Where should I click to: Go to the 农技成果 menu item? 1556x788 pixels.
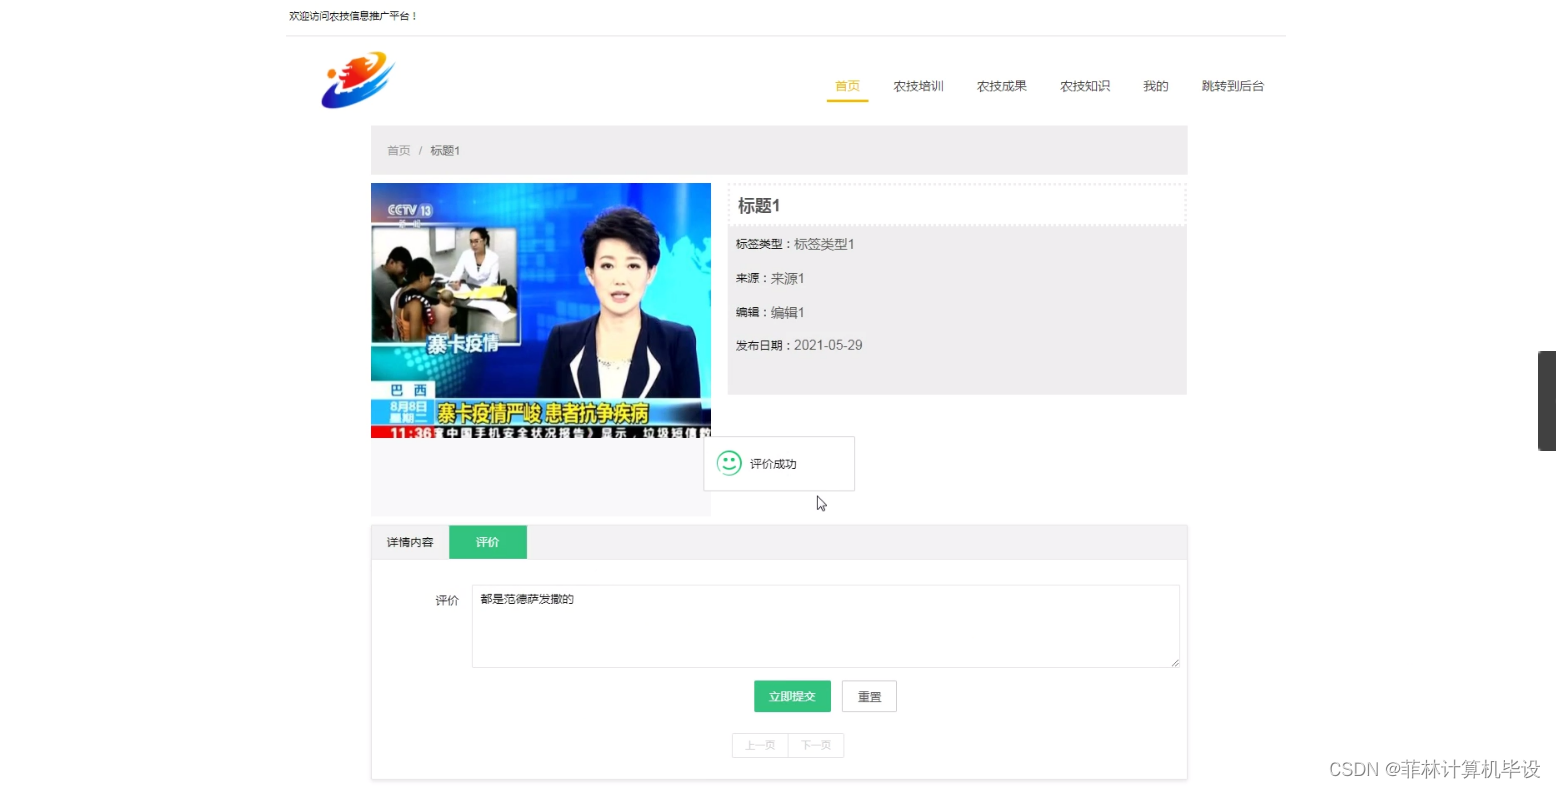pyautogui.click(x=1001, y=86)
